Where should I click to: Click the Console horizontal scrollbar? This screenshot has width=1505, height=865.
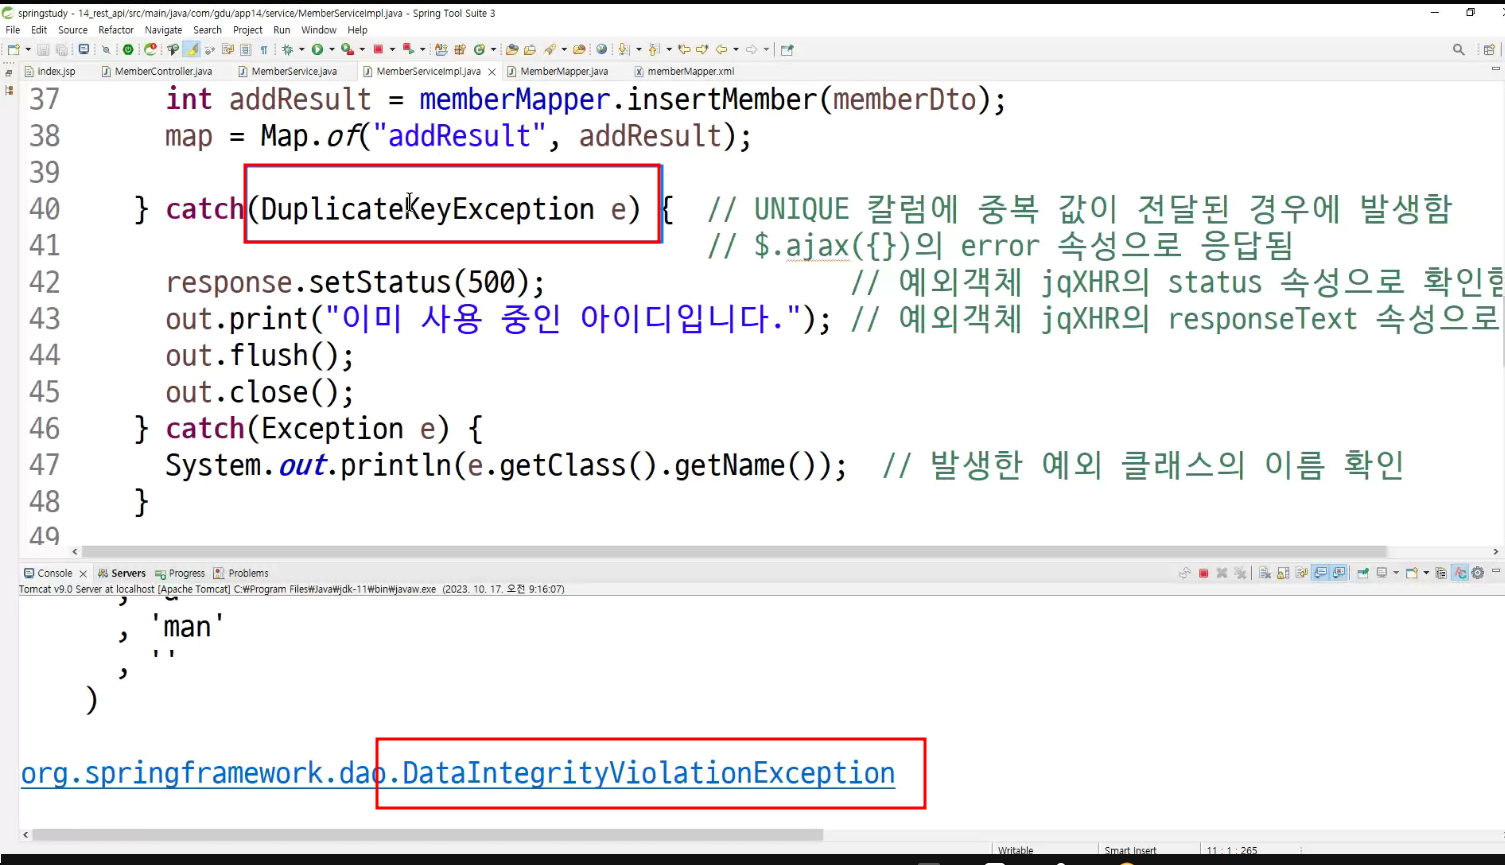[428, 834]
